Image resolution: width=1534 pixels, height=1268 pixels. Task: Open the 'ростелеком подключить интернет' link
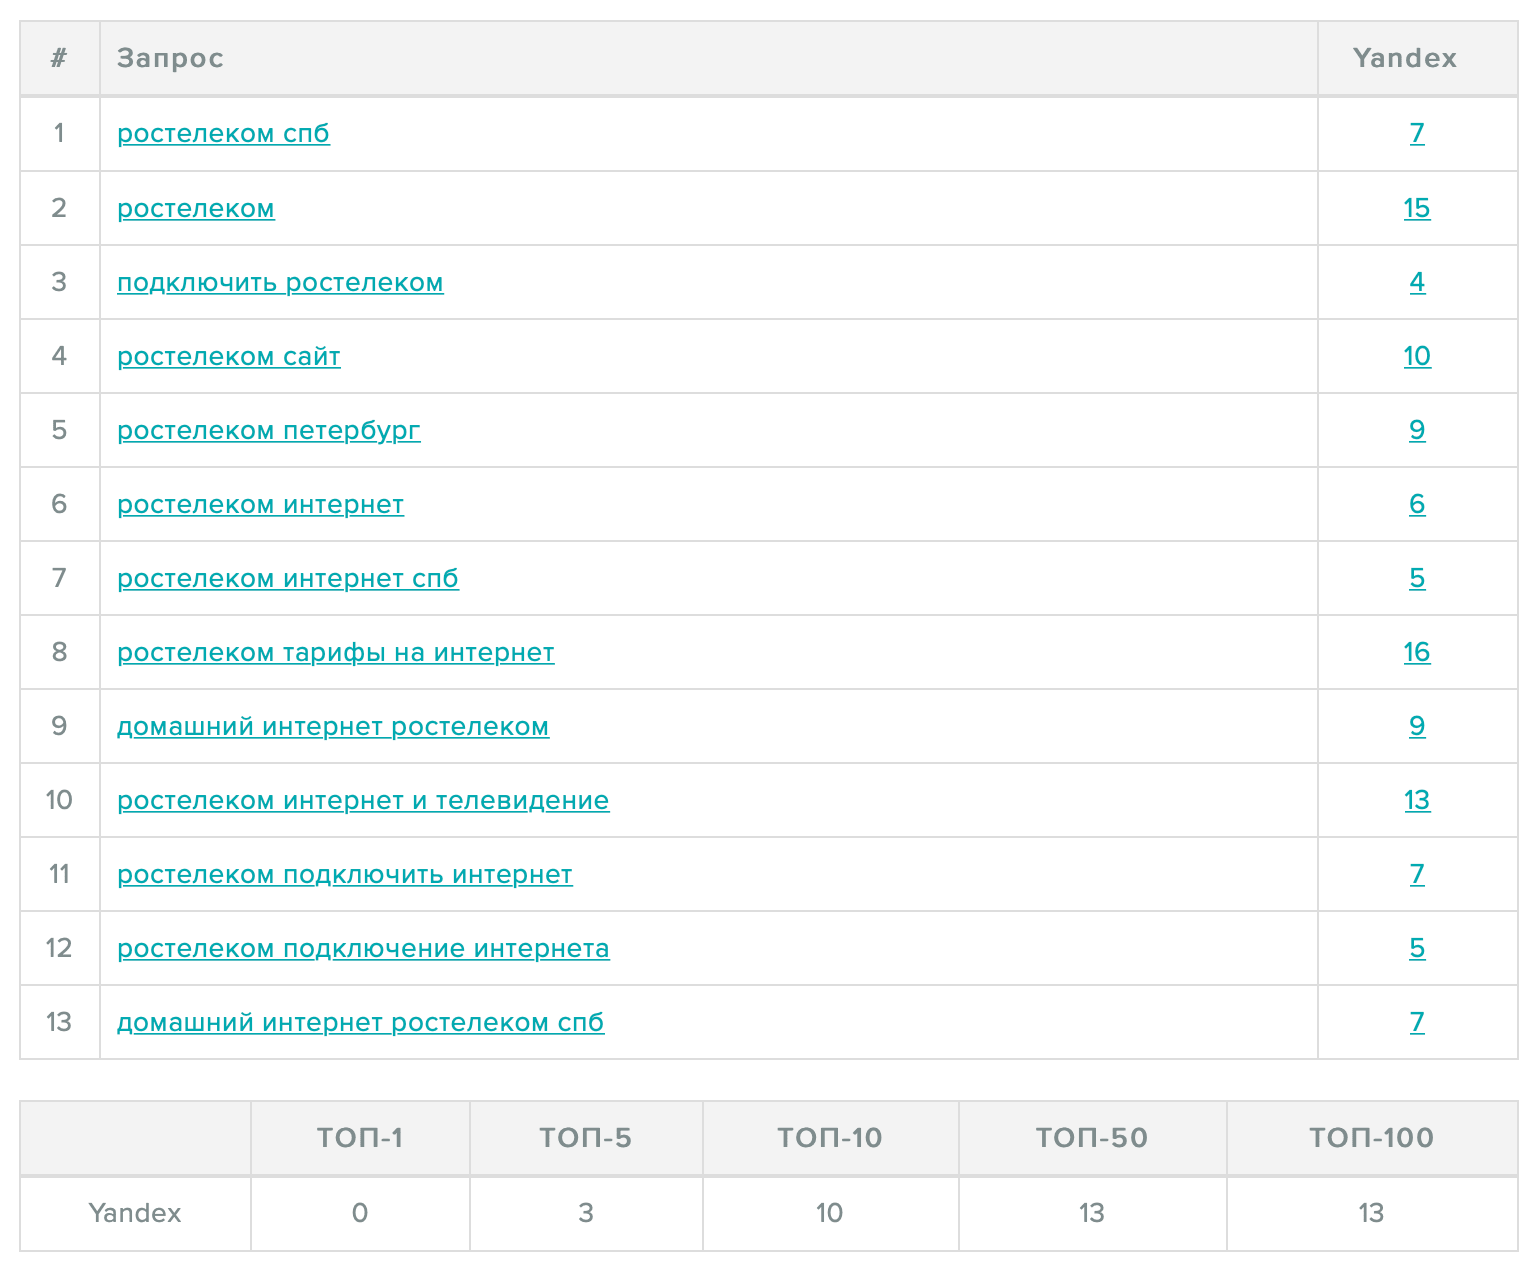tap(345, 874)
